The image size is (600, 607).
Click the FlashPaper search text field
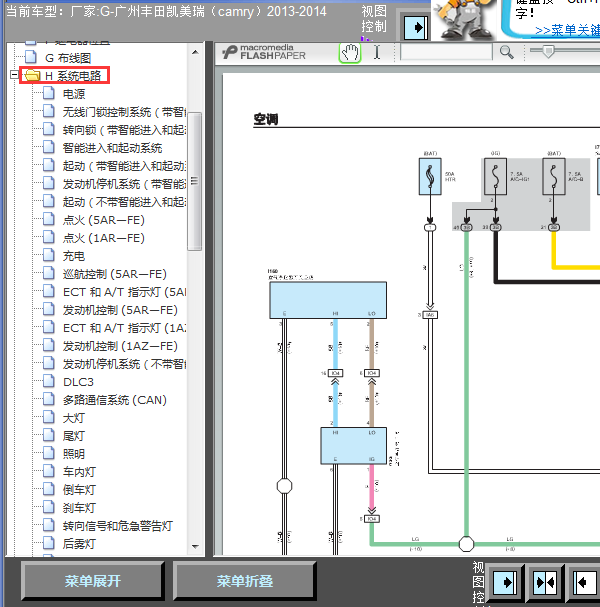pos(446,52)
